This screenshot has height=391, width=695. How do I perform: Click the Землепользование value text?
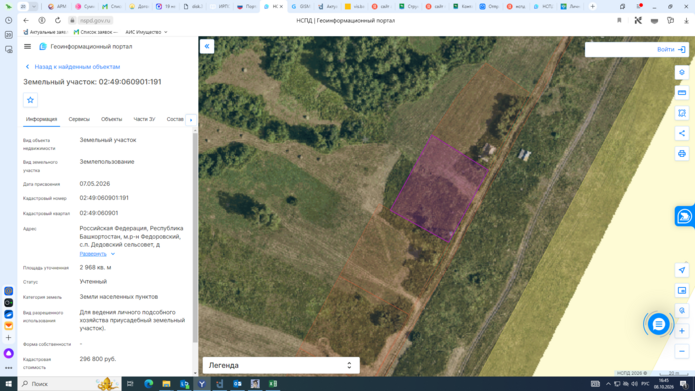coord(107,162)
